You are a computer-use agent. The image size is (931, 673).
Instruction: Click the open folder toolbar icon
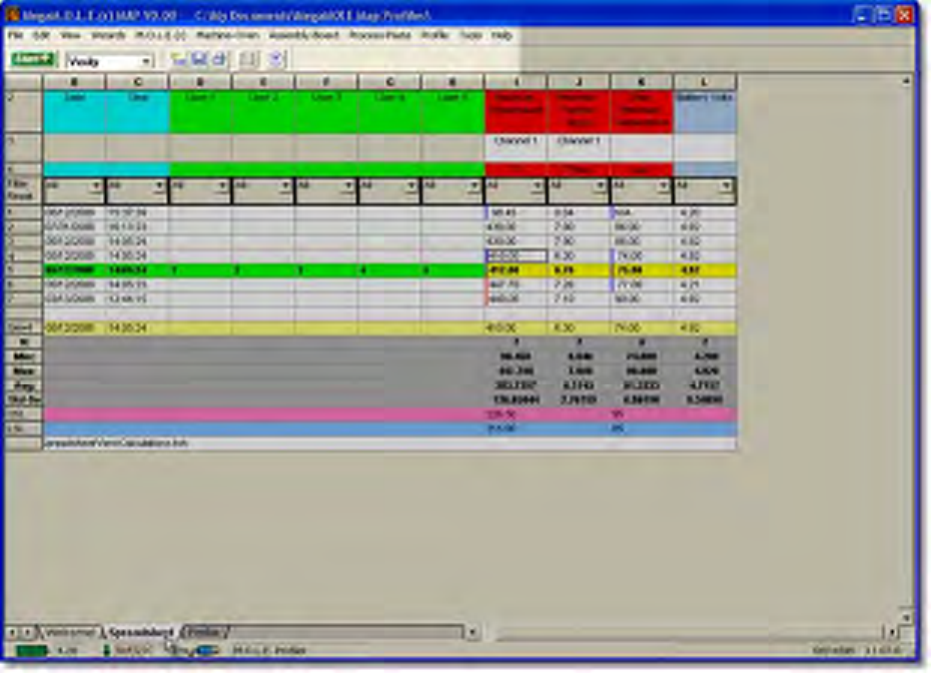tap(178, 59)
